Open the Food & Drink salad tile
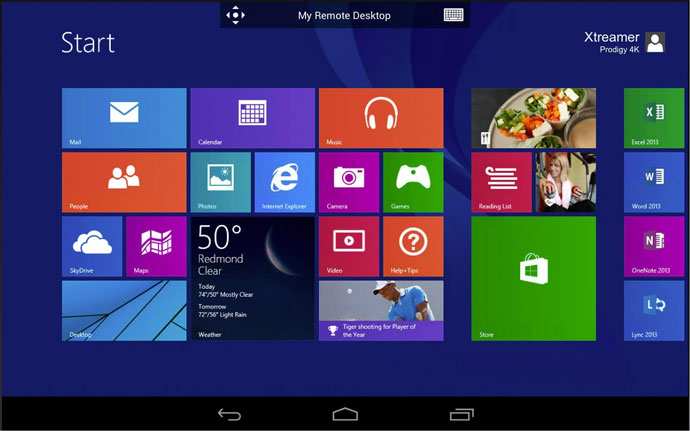Screen dimensions: 690x431 pos(533,118)
